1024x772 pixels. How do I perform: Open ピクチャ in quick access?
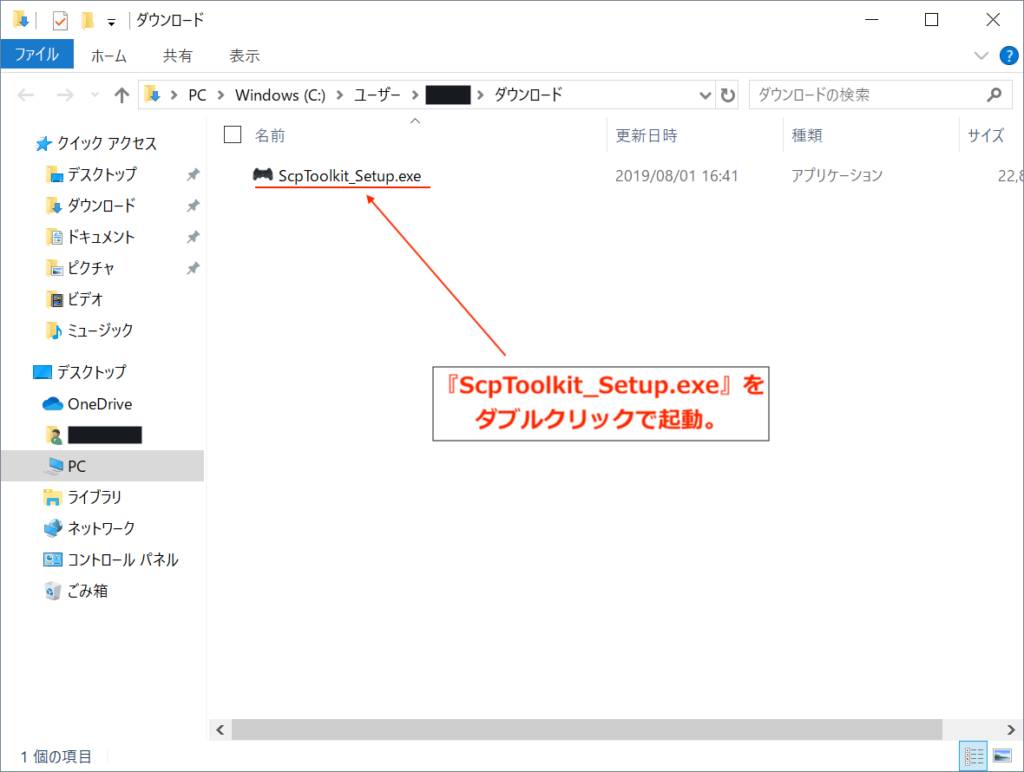tap(91, 268)
